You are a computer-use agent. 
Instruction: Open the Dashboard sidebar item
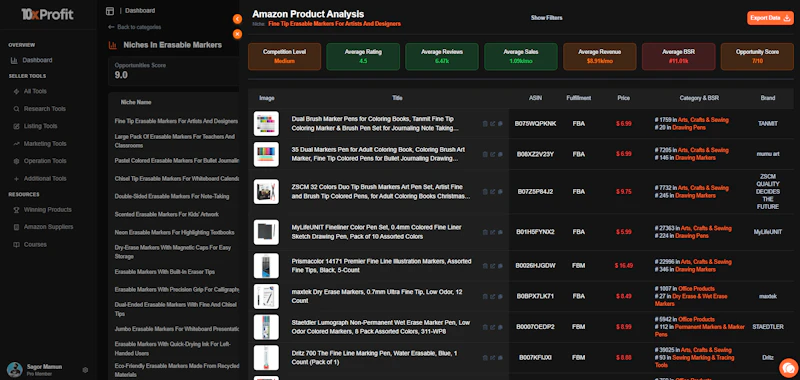[x=32, y=60]
